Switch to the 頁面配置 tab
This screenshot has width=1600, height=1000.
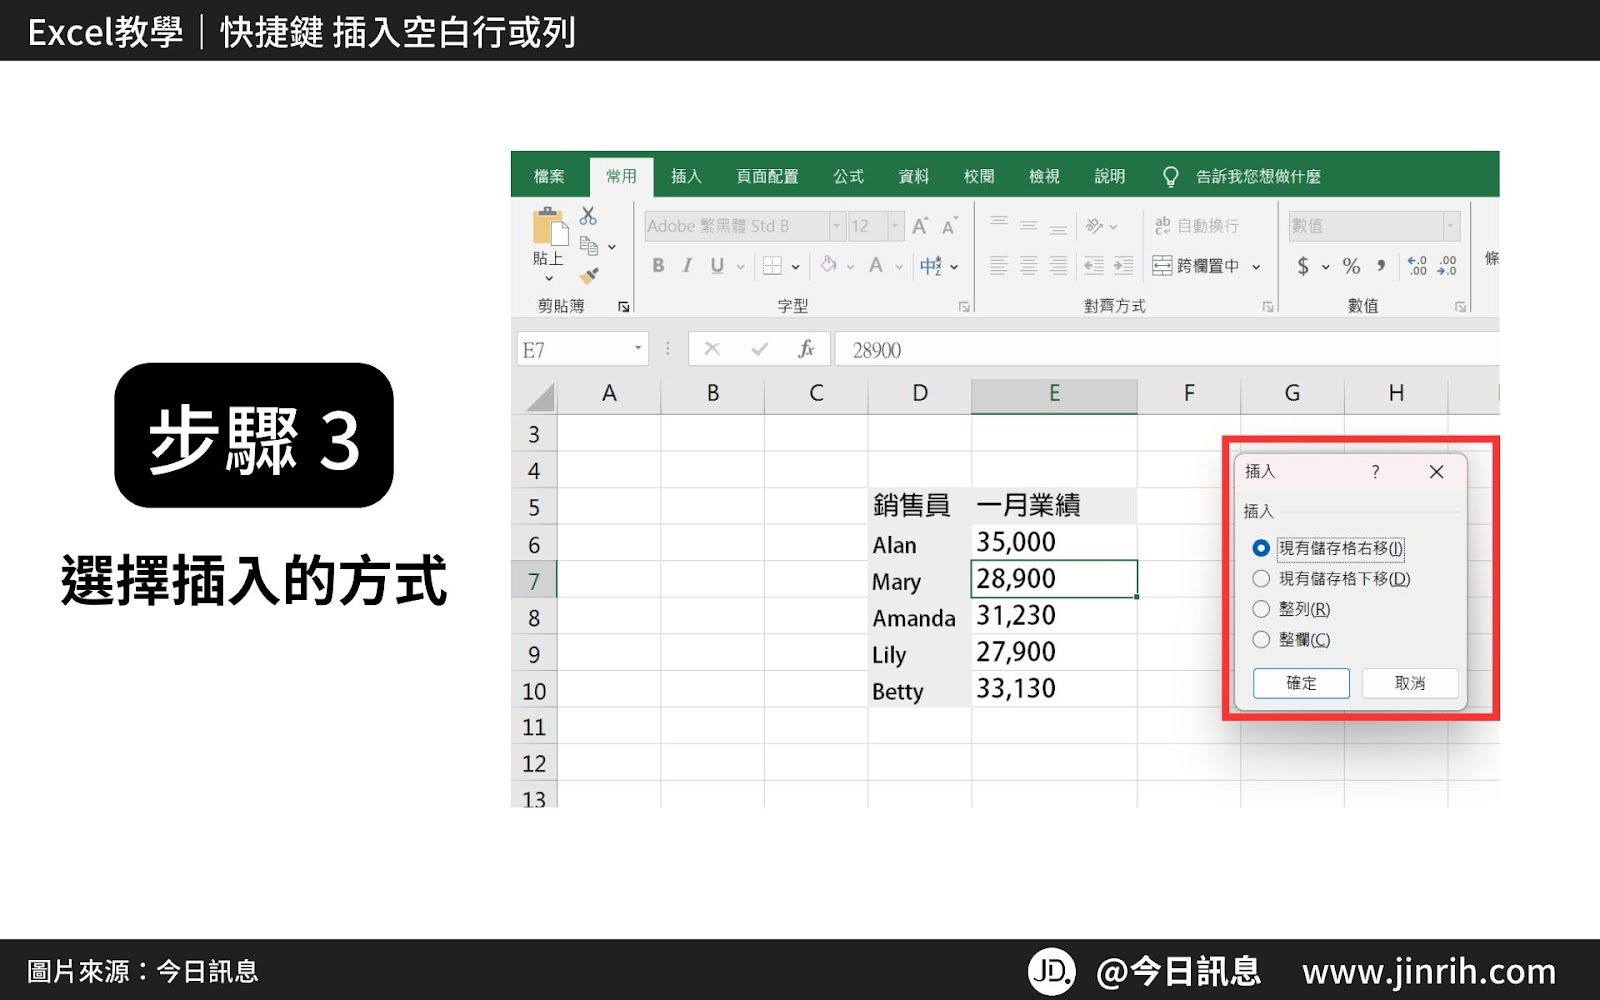pyautogui.click(x=767, y=176)
